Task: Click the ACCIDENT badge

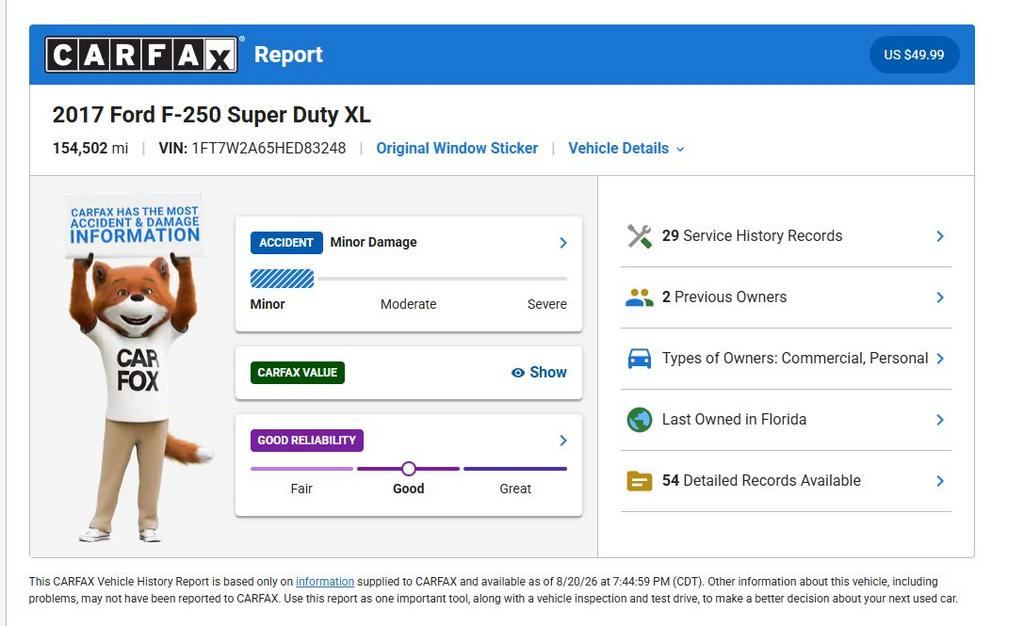Action: pyautogui.click(x=286, y=243)
